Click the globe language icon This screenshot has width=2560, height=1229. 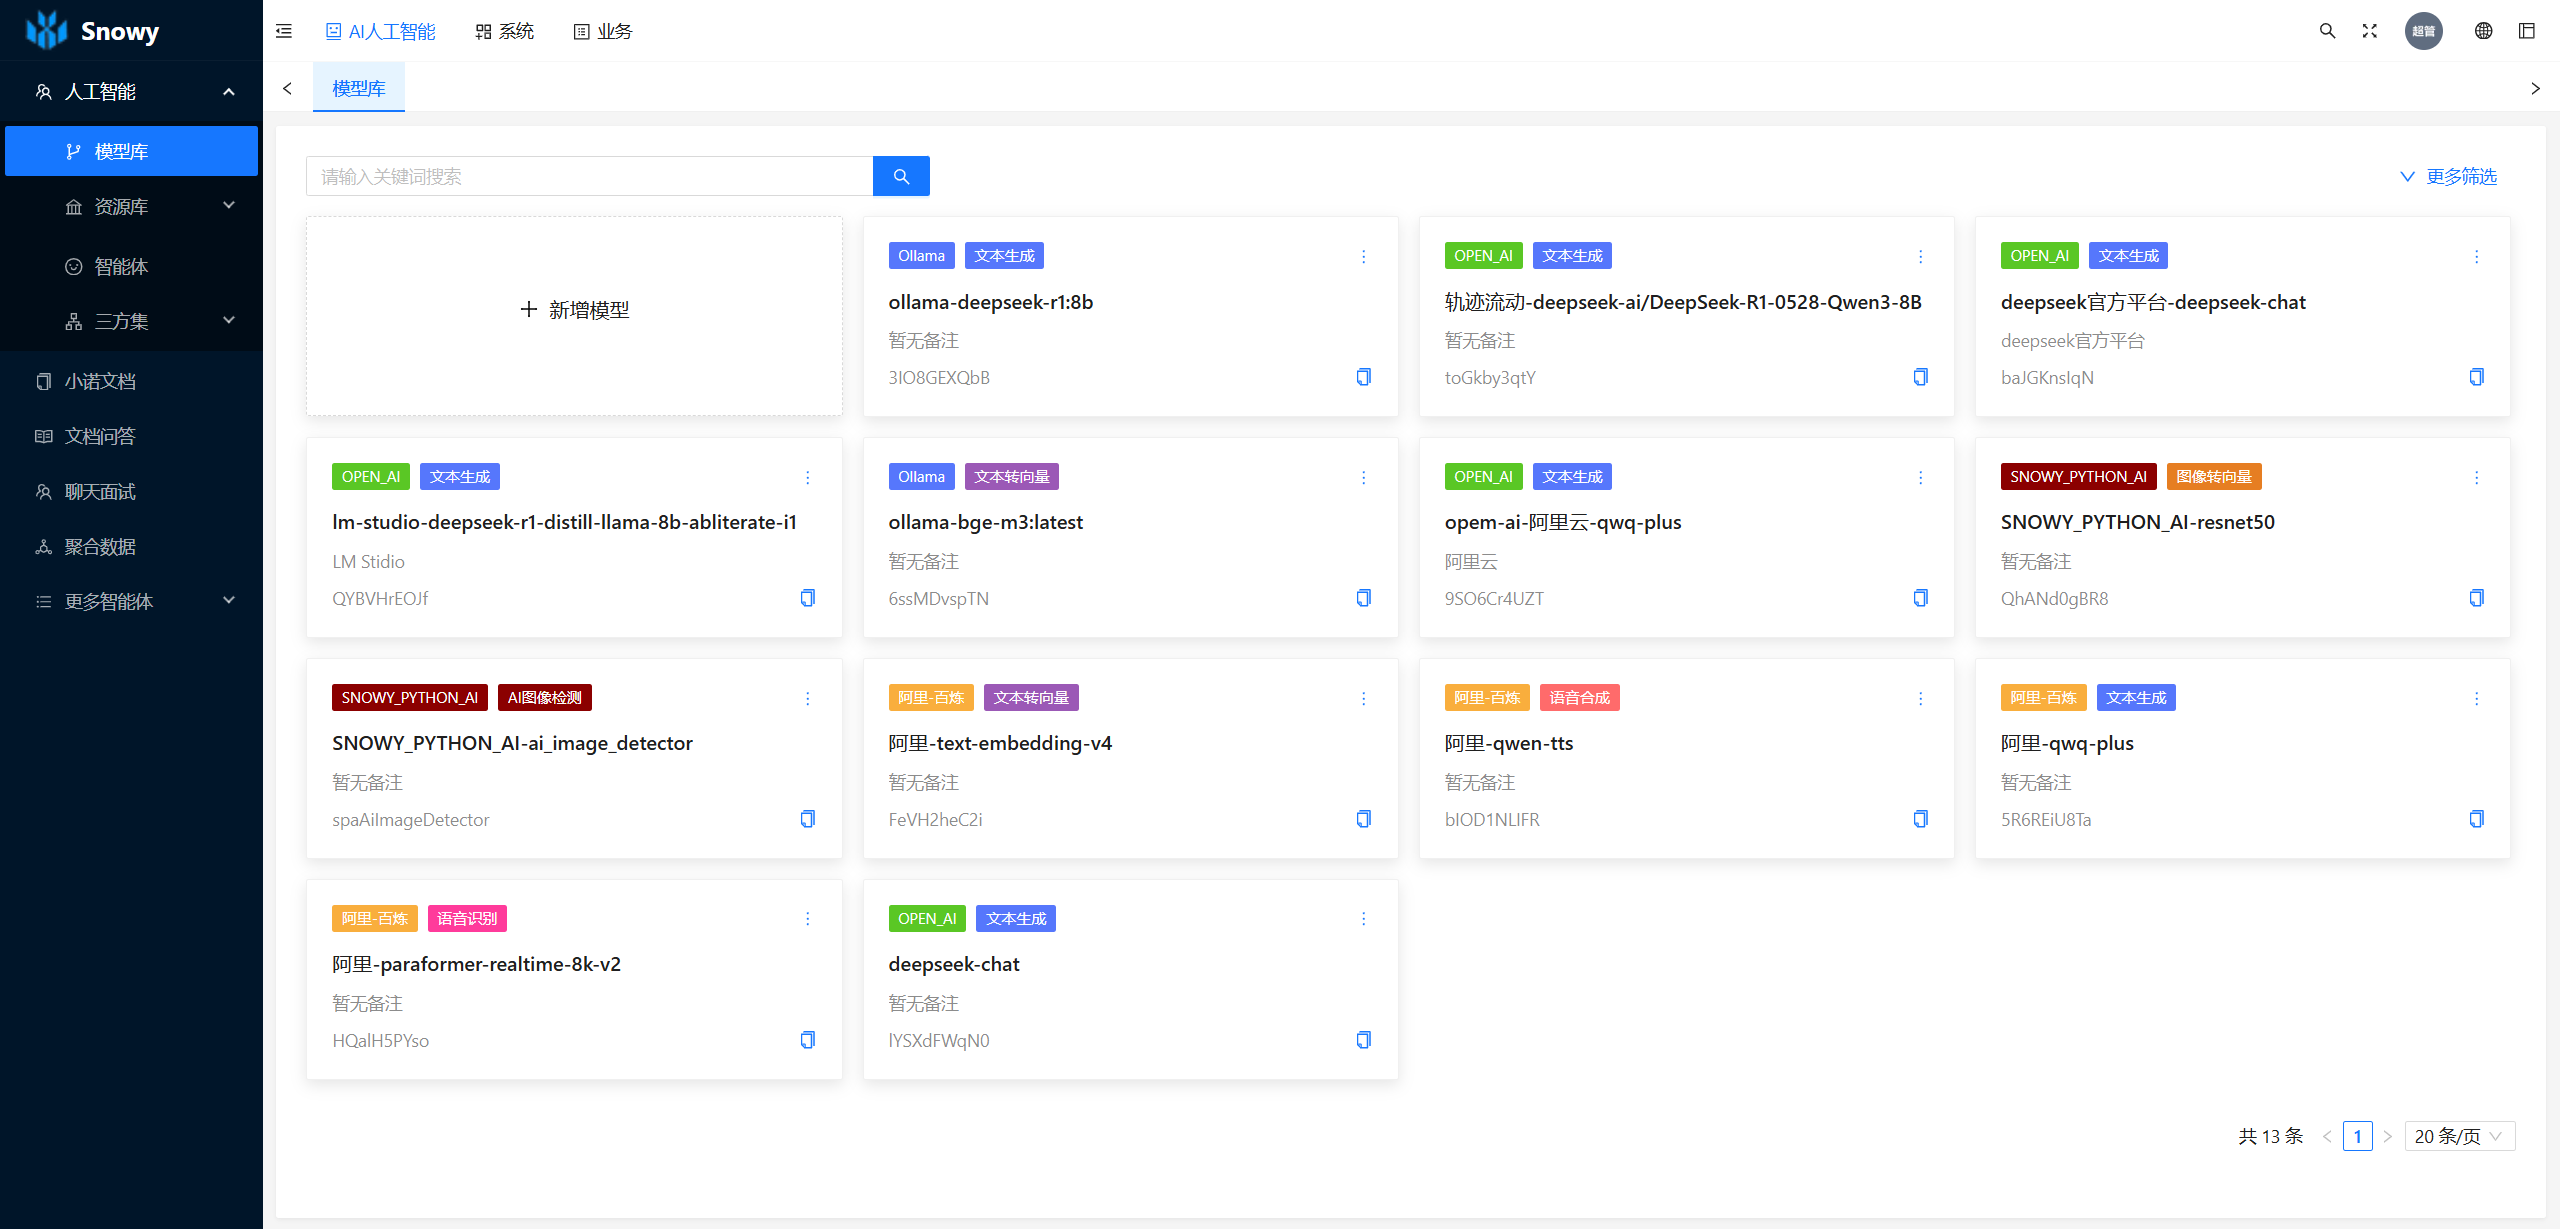tap(2483, 31)
